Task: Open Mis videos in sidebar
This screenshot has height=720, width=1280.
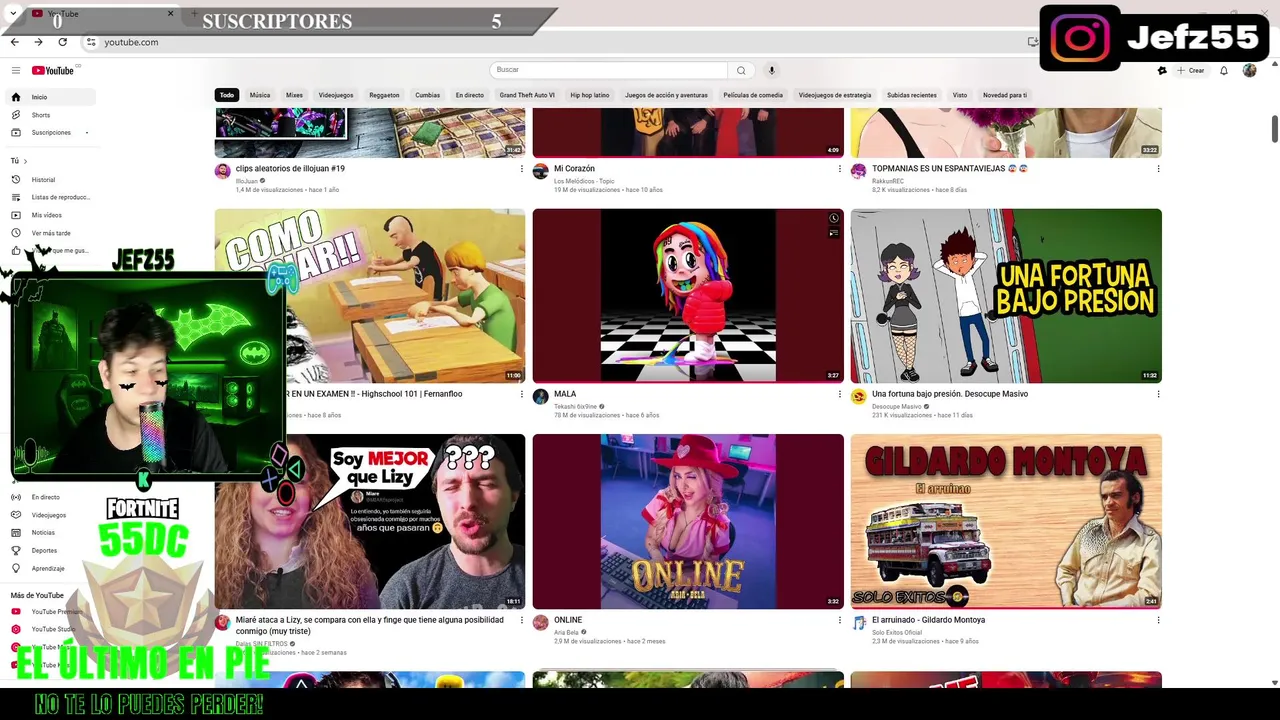Action: 52,215
